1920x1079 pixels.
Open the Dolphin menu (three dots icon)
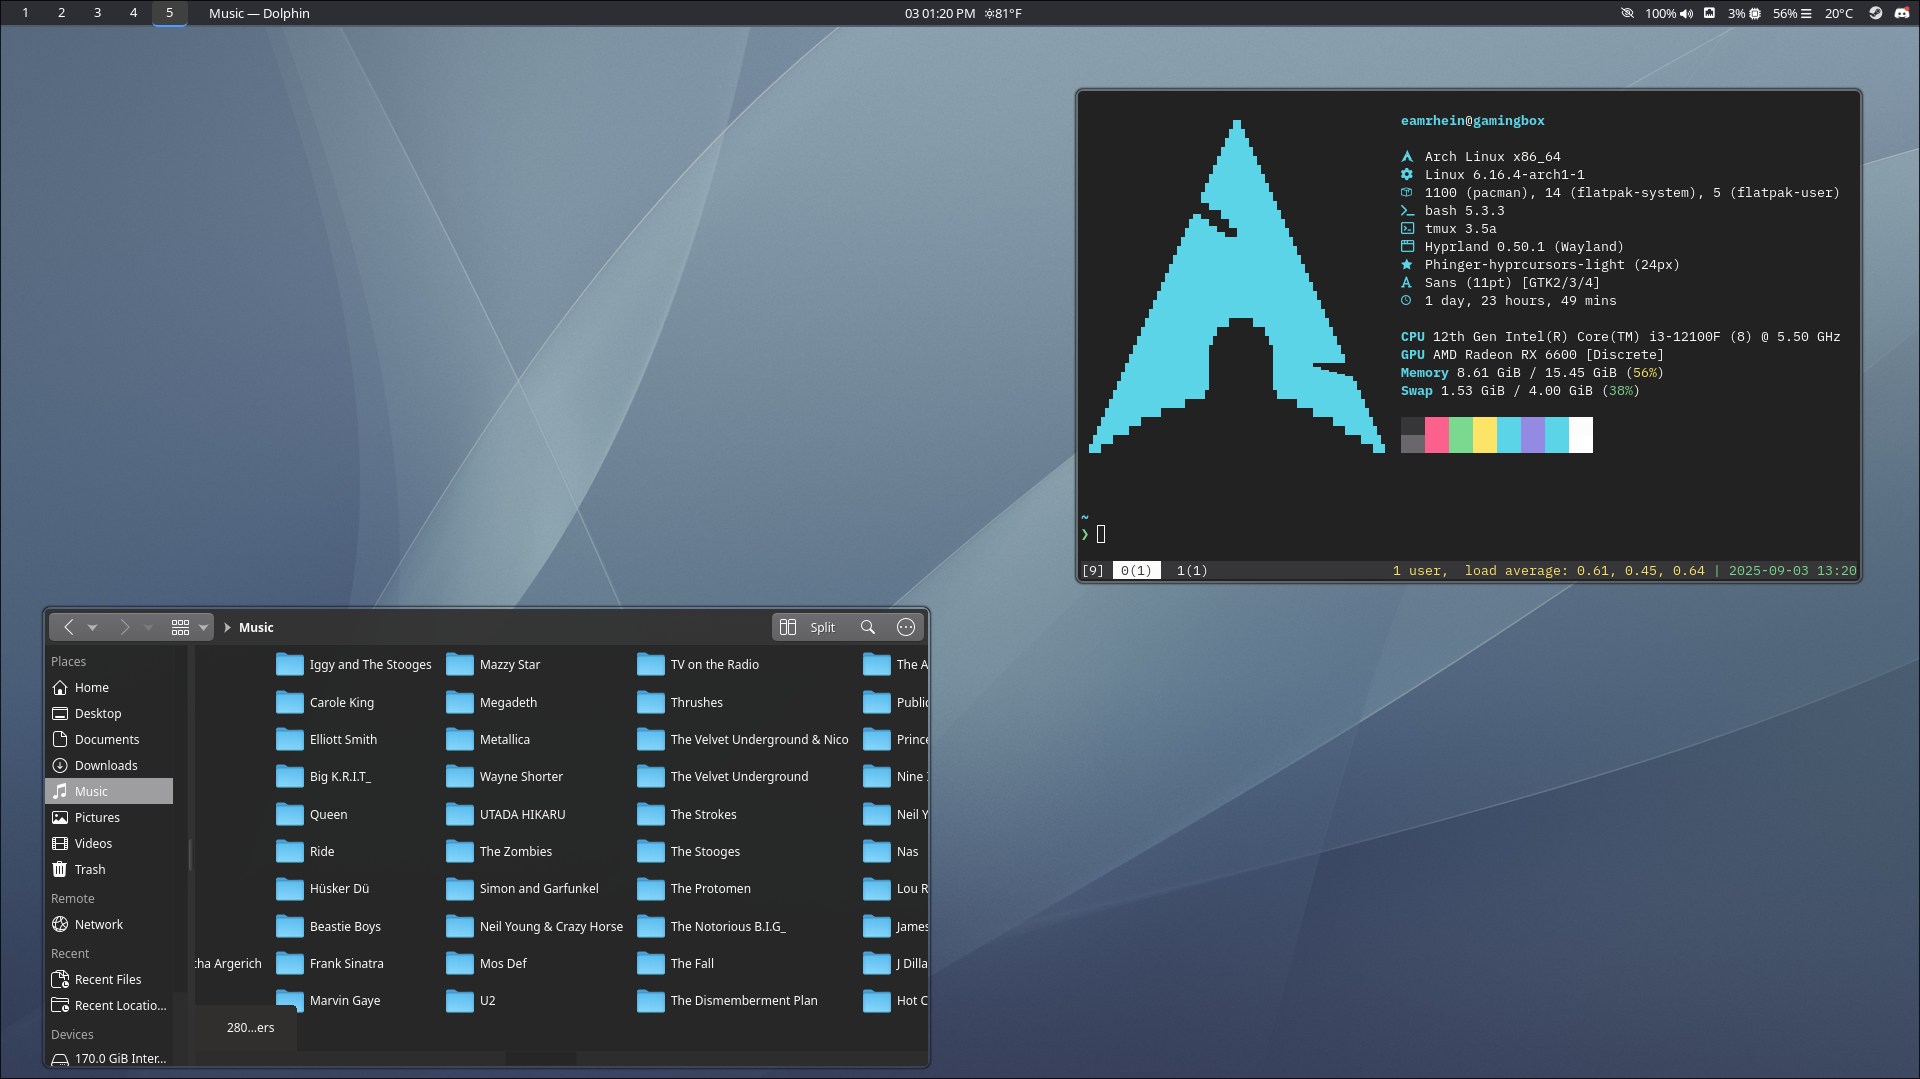pyautogui.click(x=906, y=627)
